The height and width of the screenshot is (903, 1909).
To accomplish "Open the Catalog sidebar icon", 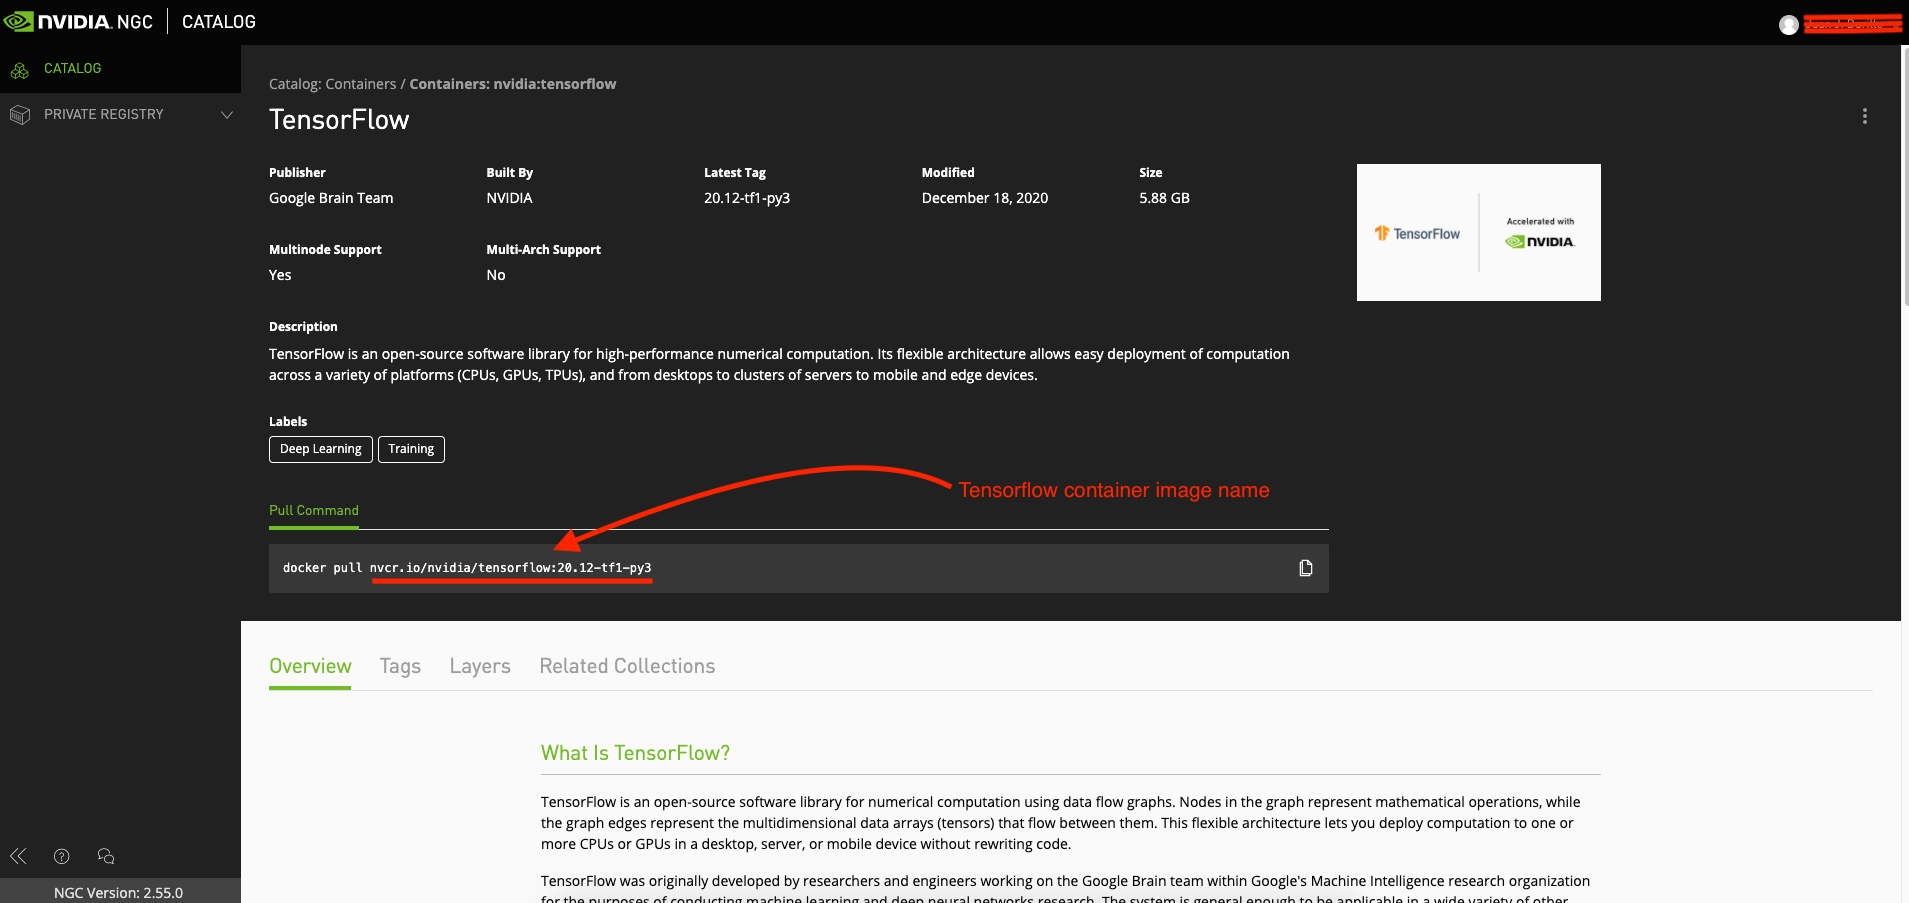I will click(19, 70).
